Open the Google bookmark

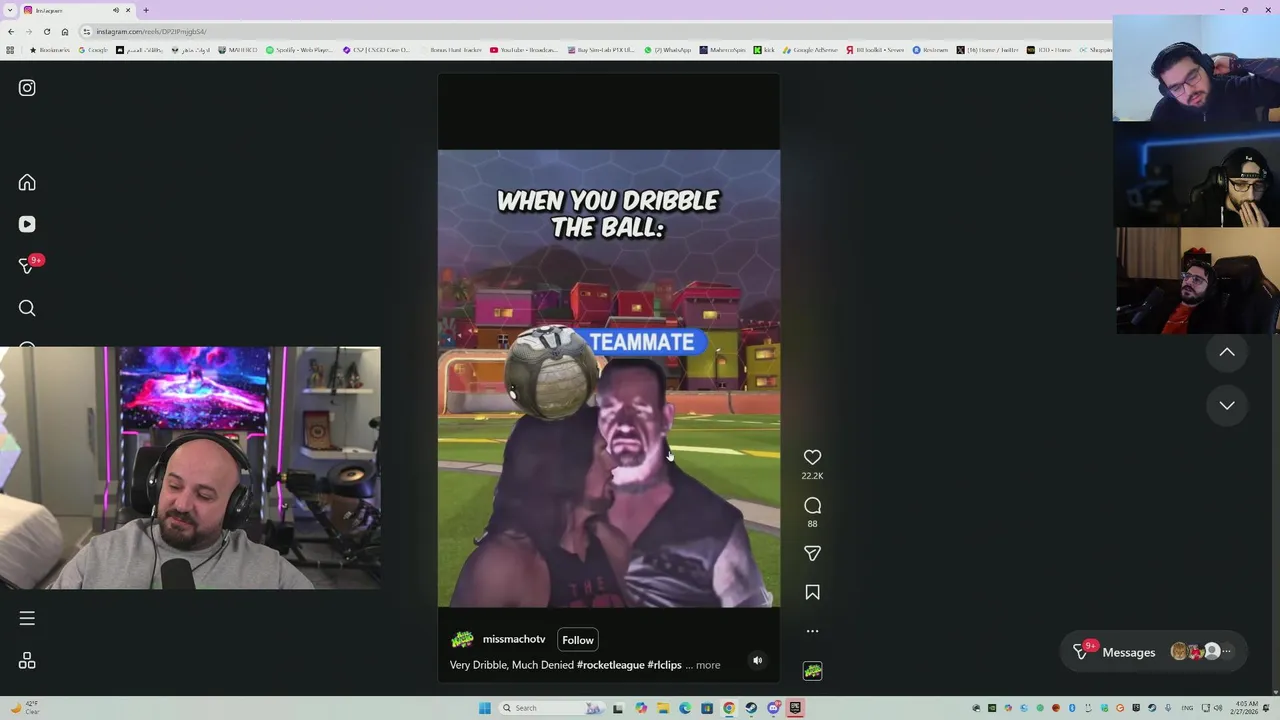[x=93, y=50]
